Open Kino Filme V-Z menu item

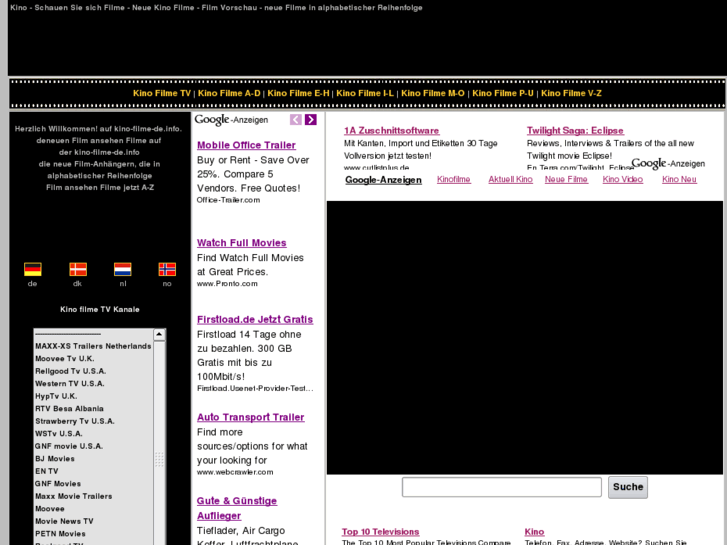pos(571,93)
